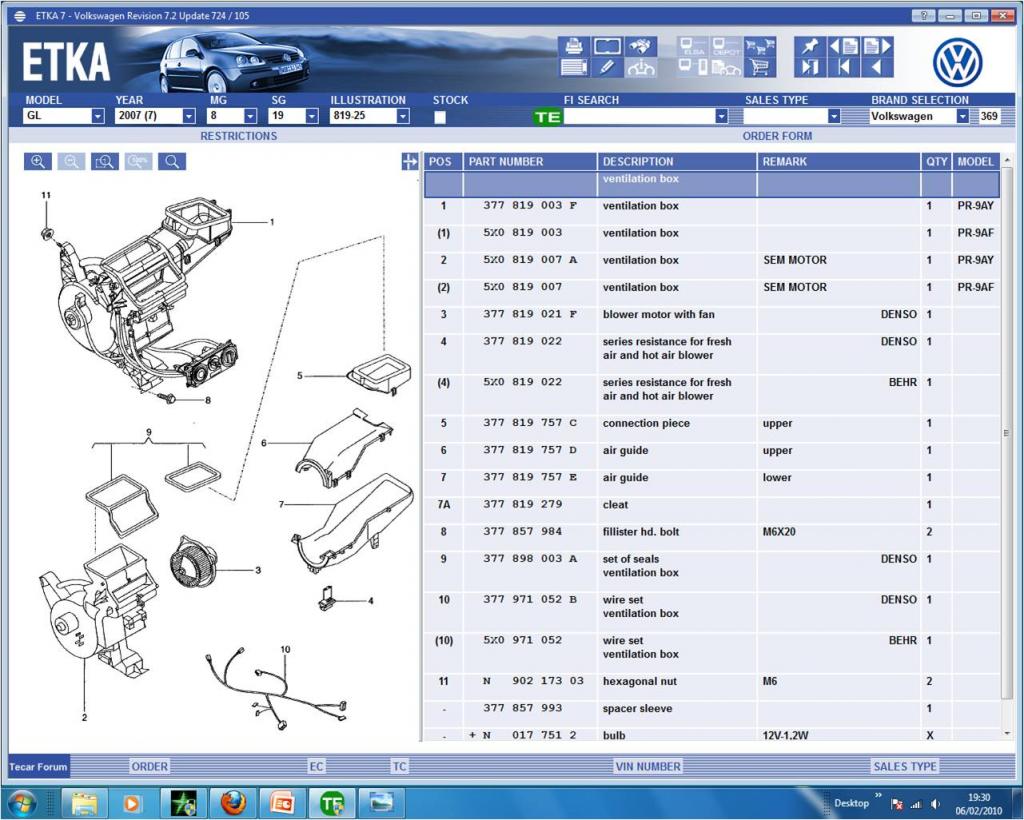Click the ORDER button at bottom
The height and width of the screenshot is (820, 1024).
point(150,766)
